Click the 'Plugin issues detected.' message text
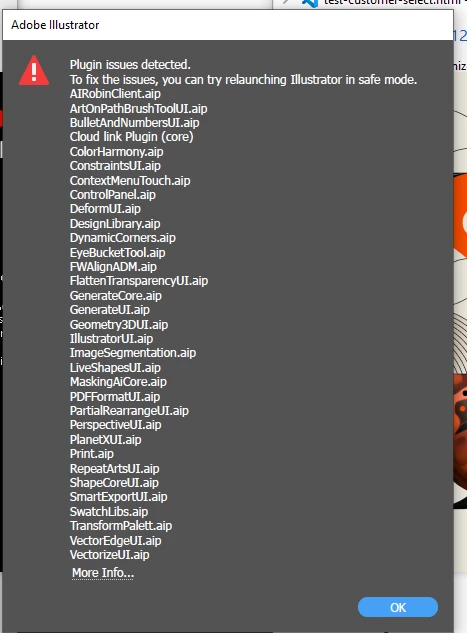 pos(130,65)
